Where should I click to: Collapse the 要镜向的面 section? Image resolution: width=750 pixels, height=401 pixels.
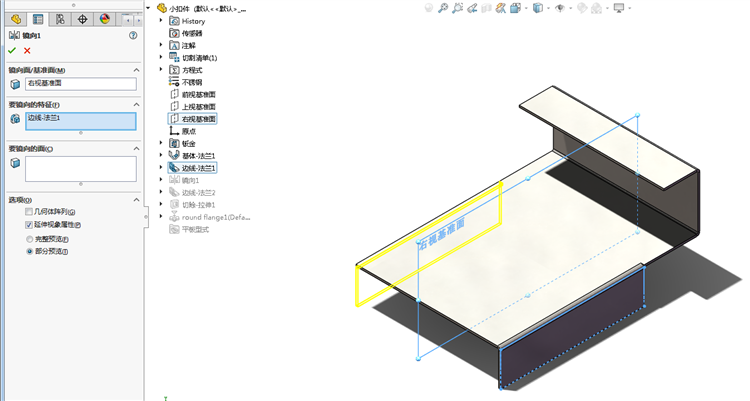click(x=136, y=149)
